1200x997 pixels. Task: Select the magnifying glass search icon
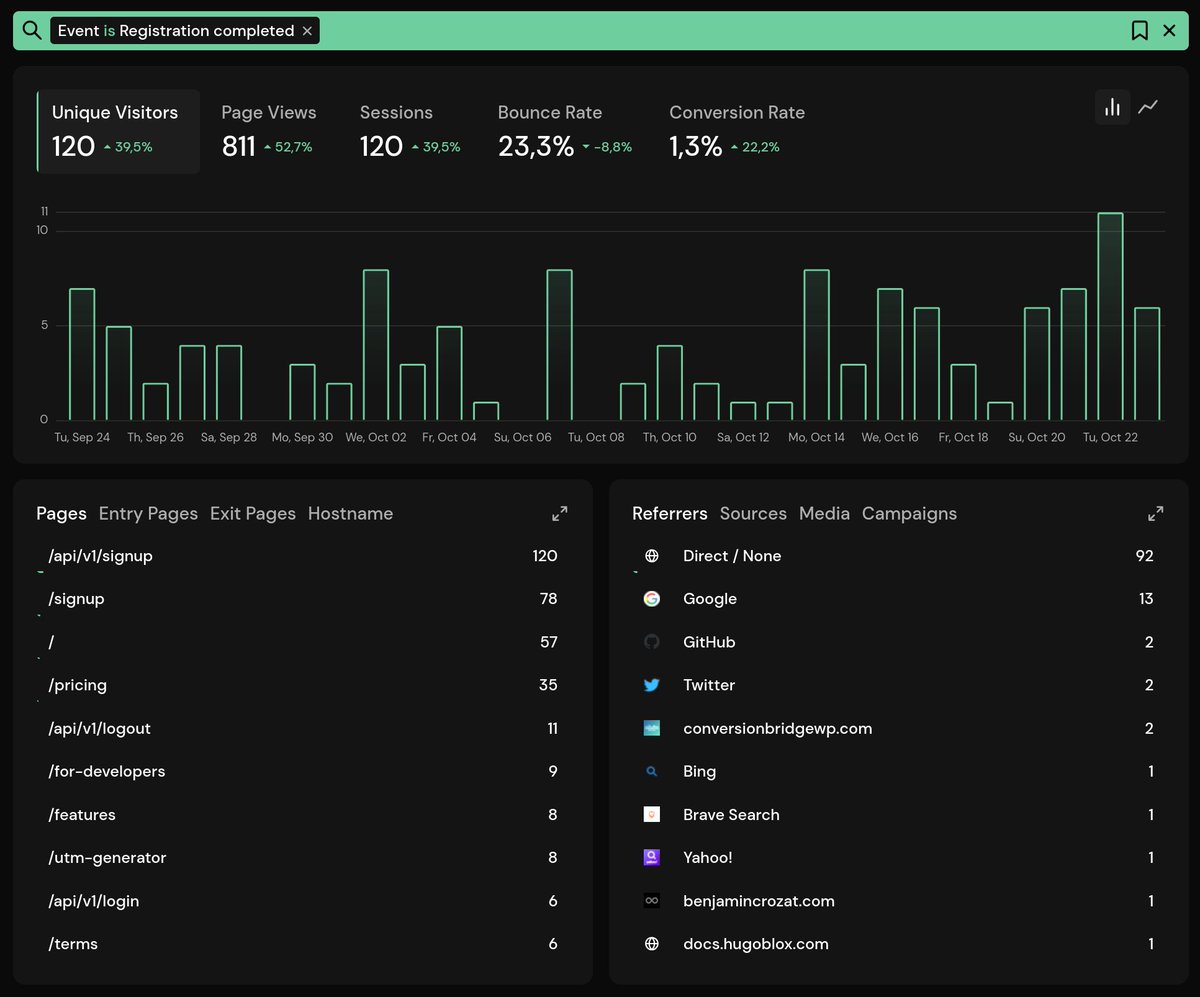point(29,30)
